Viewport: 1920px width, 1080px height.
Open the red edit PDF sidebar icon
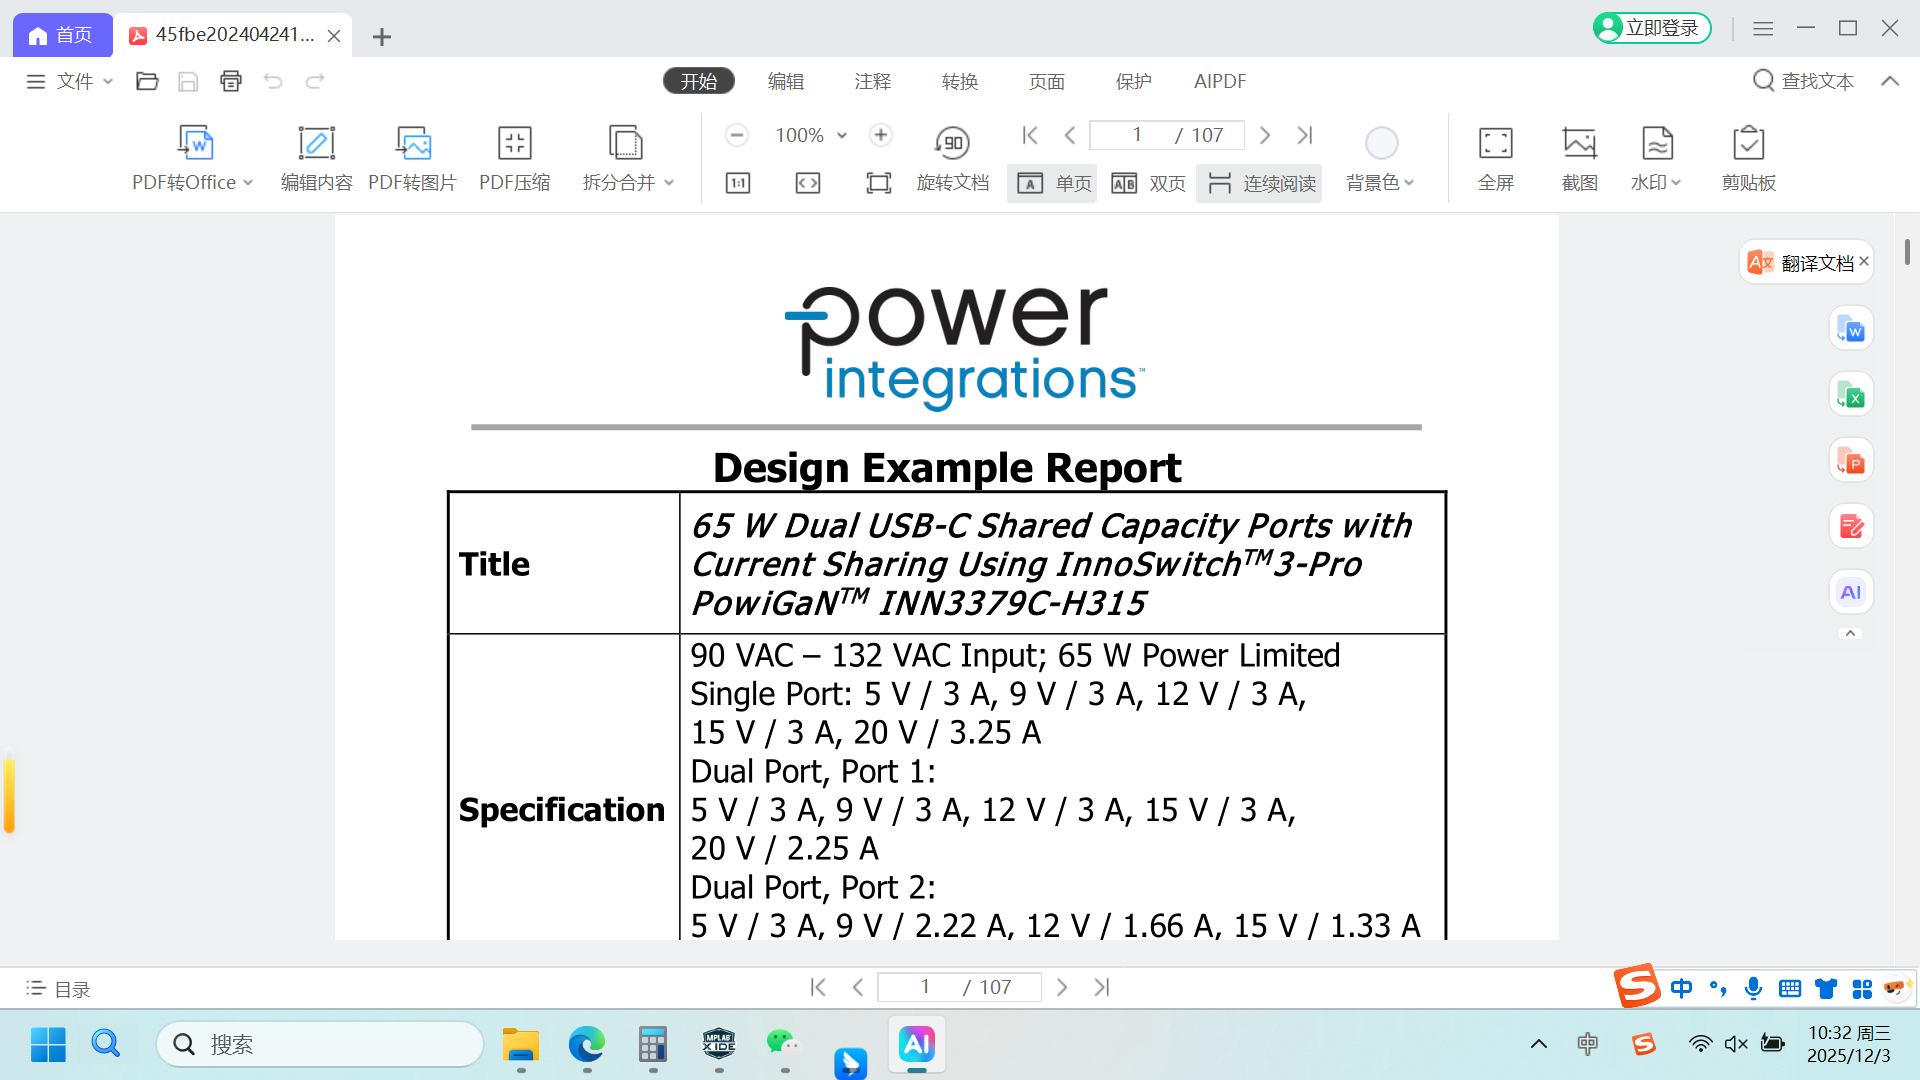coord(1851,527)
